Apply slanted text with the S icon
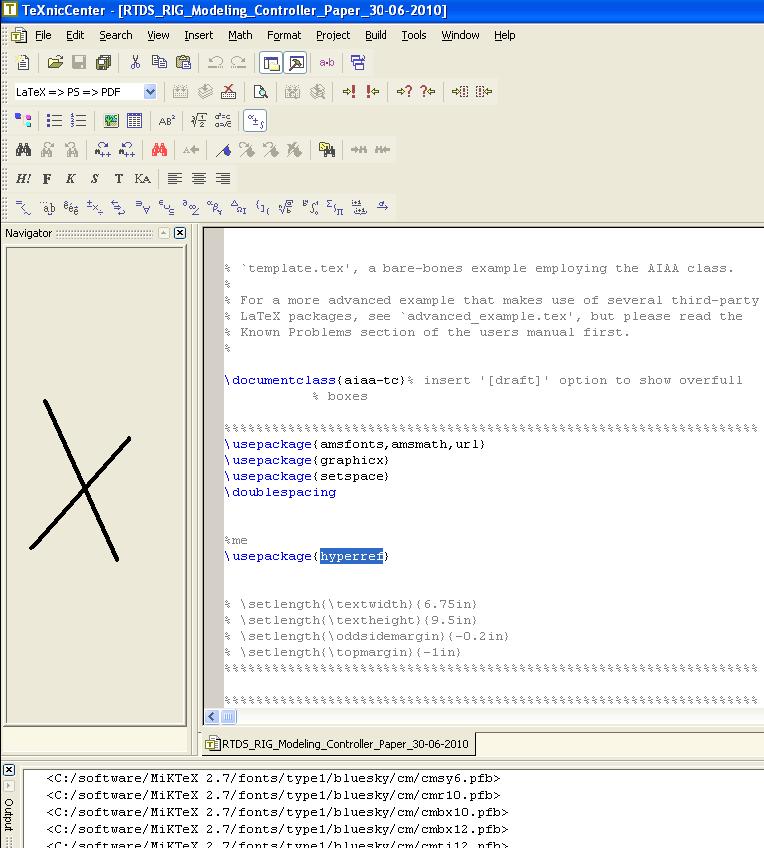764x848 pixels. tap(95, 178)
